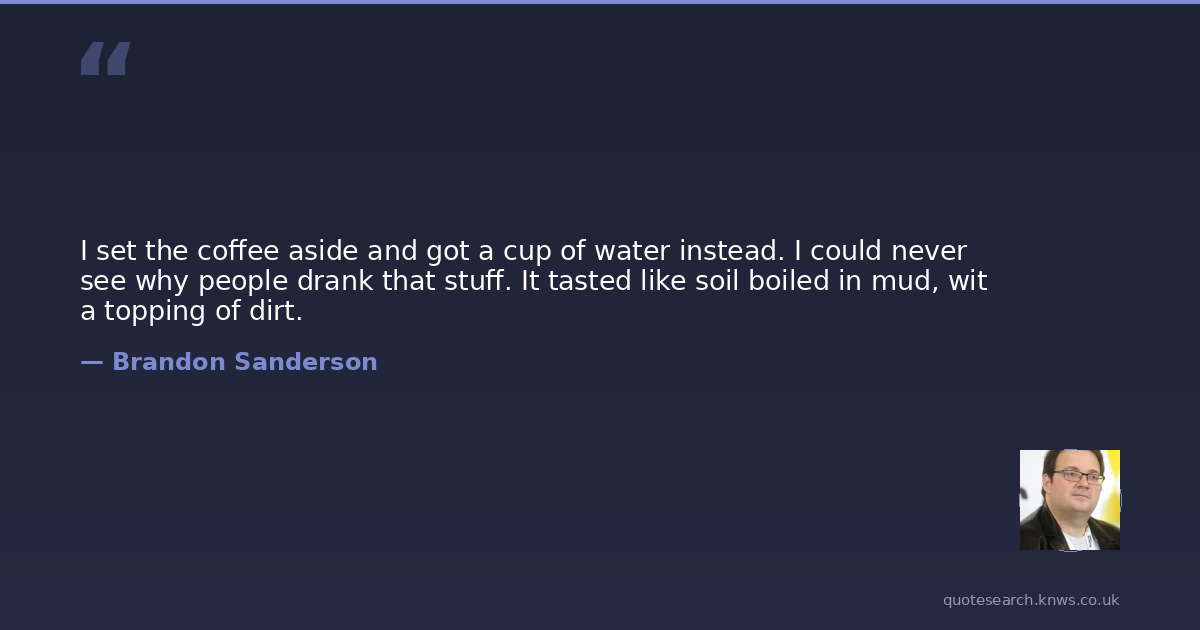
Task: Click the purple accent bar at top
Action: [600, 2]
